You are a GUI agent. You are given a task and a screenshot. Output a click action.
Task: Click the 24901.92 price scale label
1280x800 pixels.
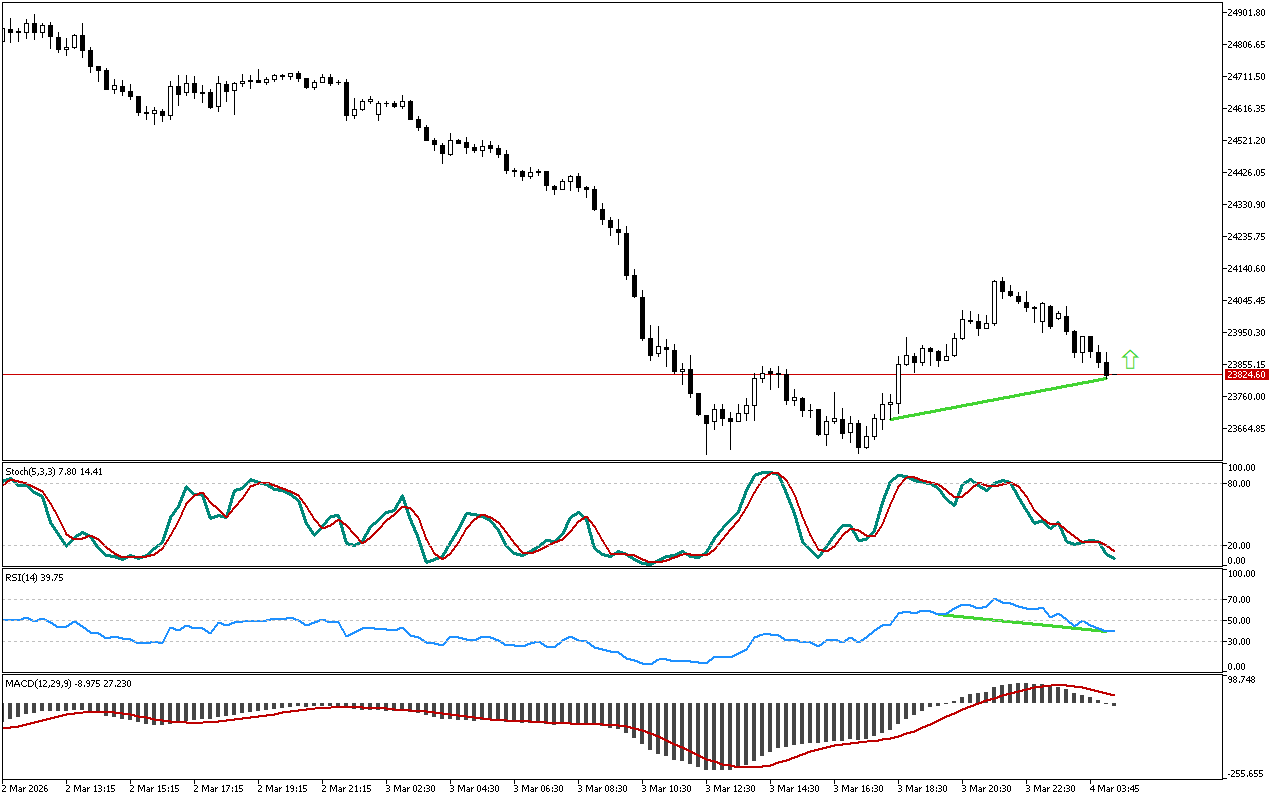1245,13
